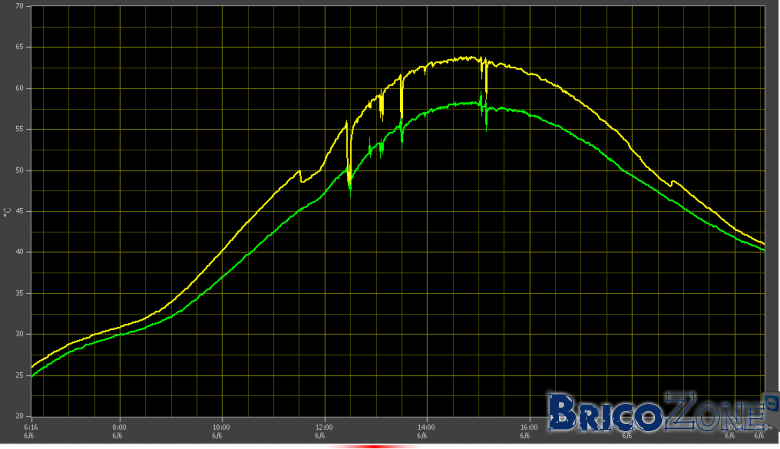Click the 30 value on the temperature axis
Viewport: 780px width, 449px height.
pos(19,334)
